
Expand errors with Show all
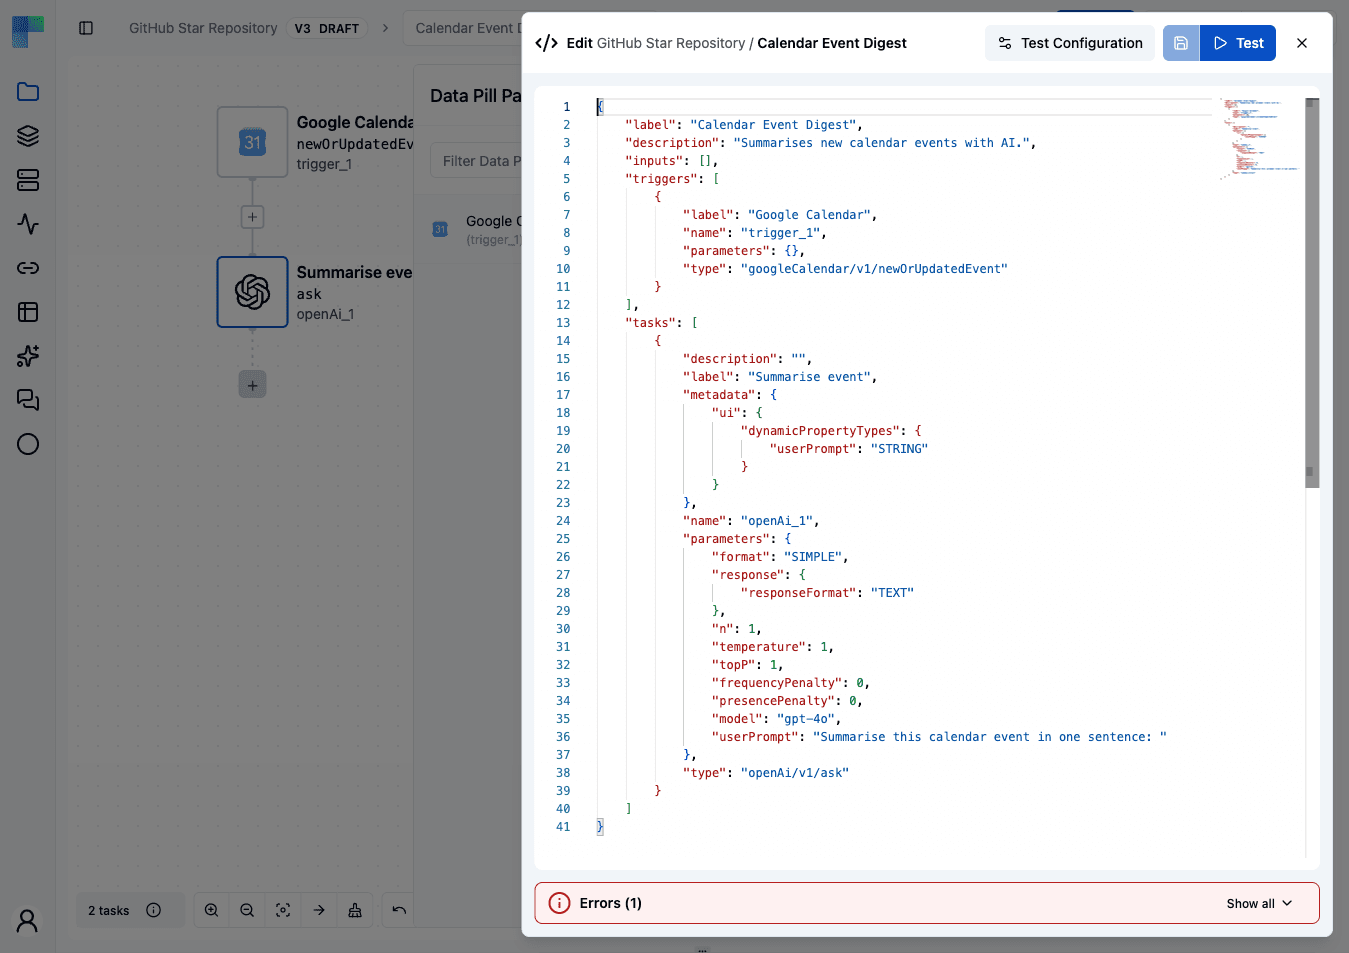point(1259,903)
